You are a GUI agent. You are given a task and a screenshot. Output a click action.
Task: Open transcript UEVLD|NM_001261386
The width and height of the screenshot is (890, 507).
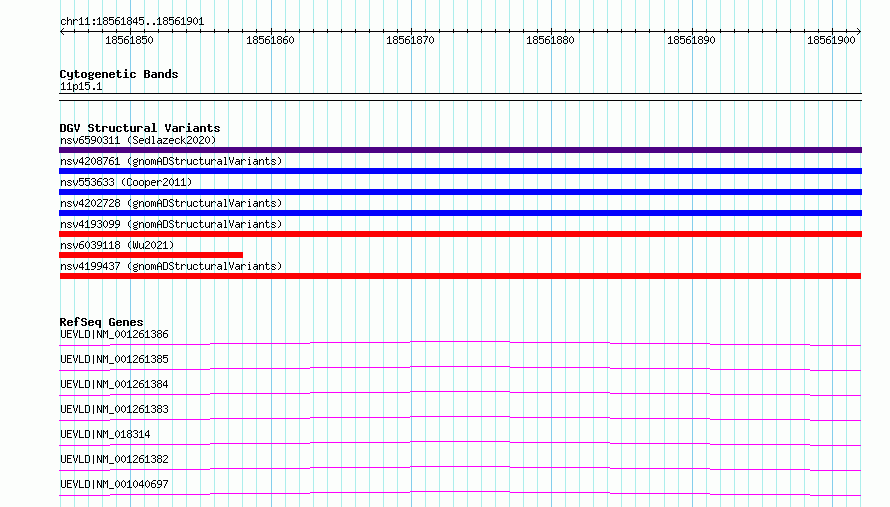pyautogui.click(x=114, y=334)
